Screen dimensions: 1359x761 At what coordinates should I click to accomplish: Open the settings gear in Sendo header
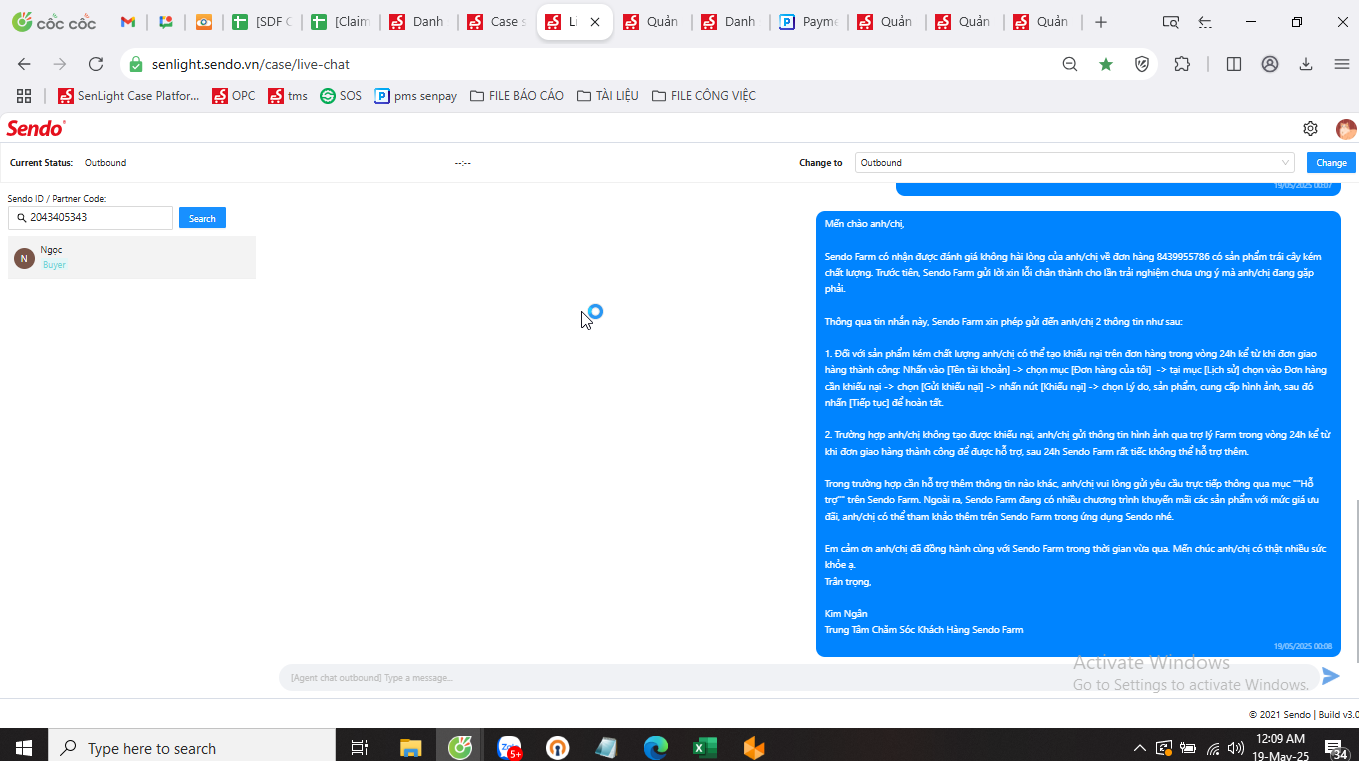coord(1310,128)
